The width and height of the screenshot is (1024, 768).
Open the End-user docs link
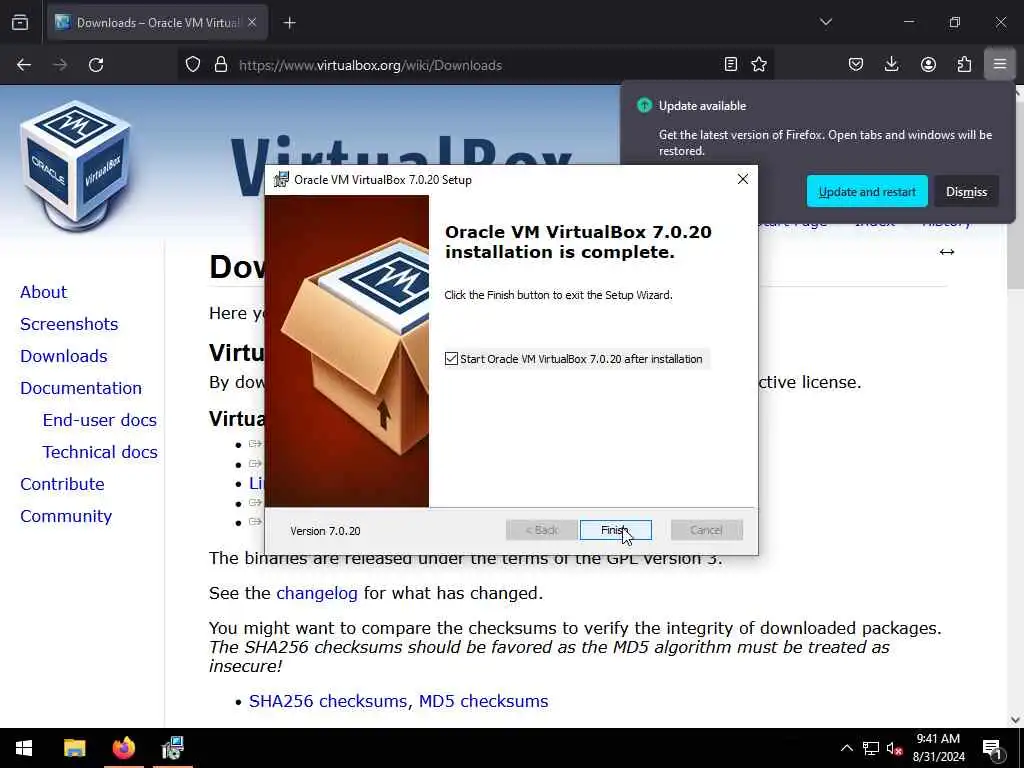pos(99,420)
